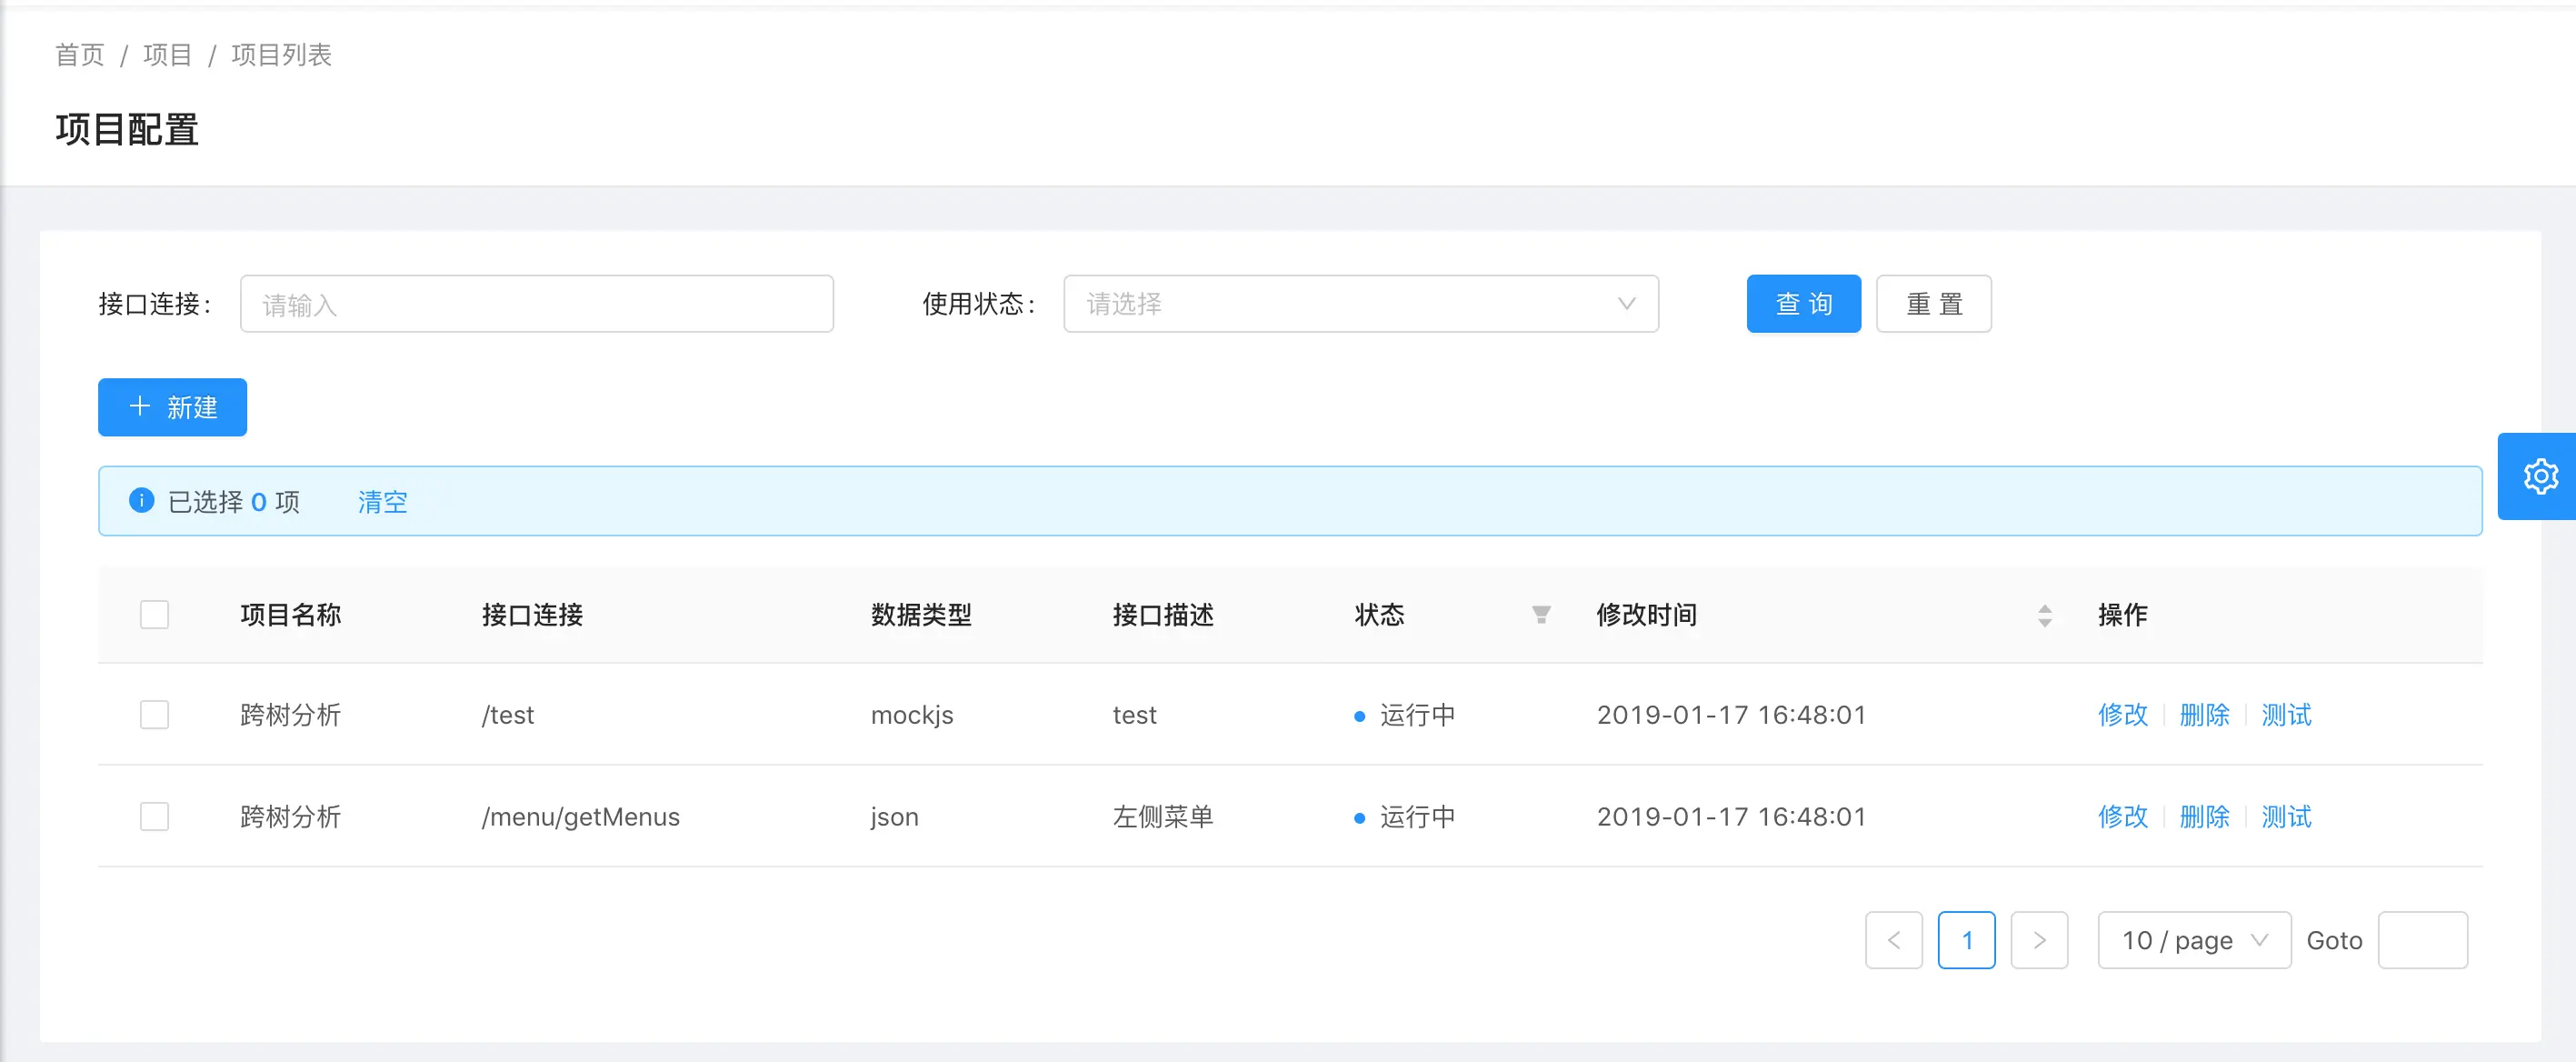Focus the 接口连接 input field
Image resolution: width=2576 pixels, height=1062 pixels.
click(x=536, y=304)
